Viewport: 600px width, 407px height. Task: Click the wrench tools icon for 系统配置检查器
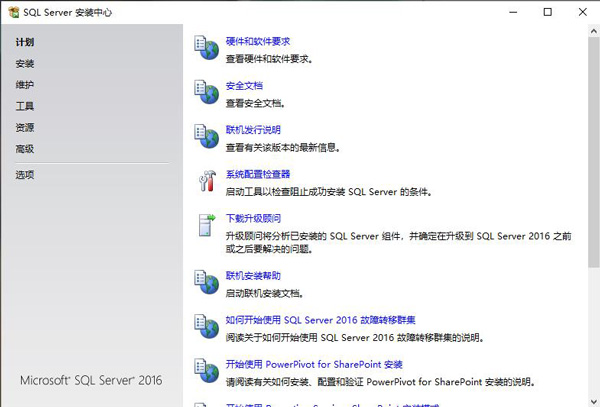pos(207,181)
